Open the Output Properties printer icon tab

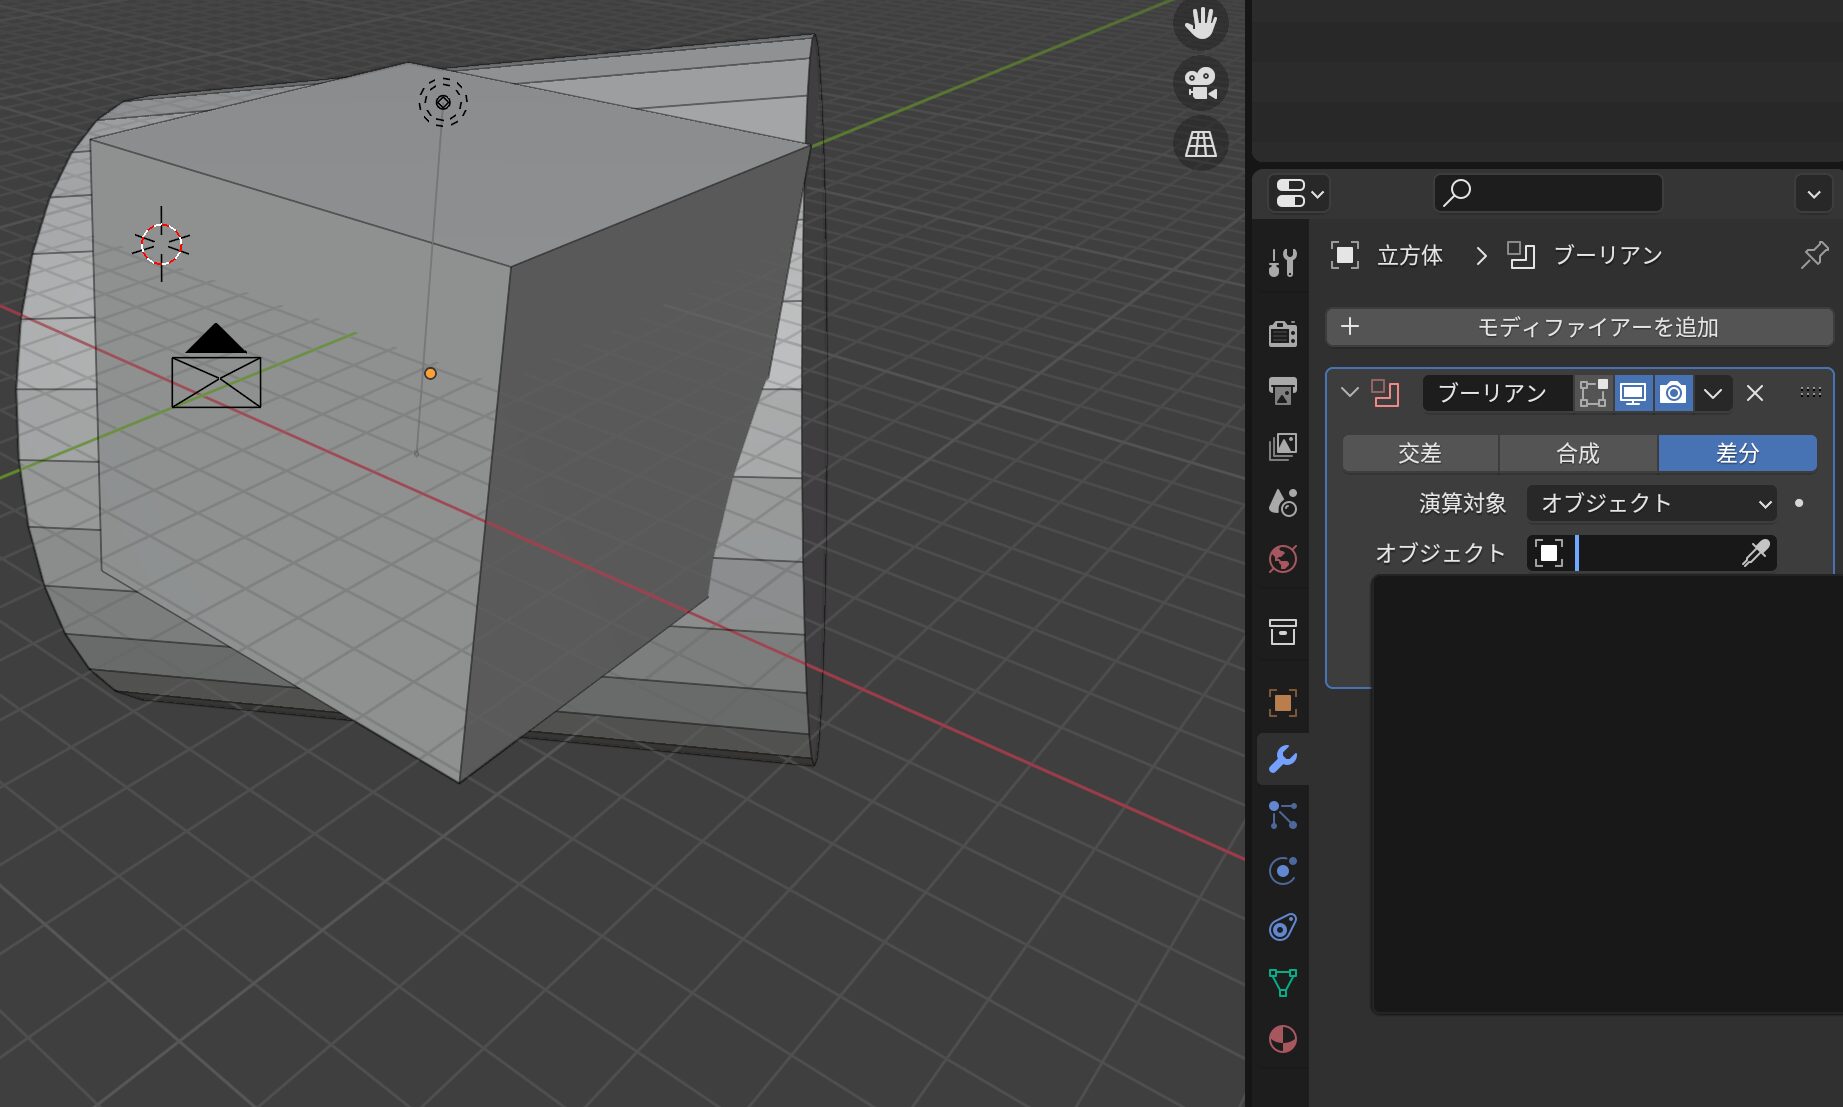coord(1283,392)
